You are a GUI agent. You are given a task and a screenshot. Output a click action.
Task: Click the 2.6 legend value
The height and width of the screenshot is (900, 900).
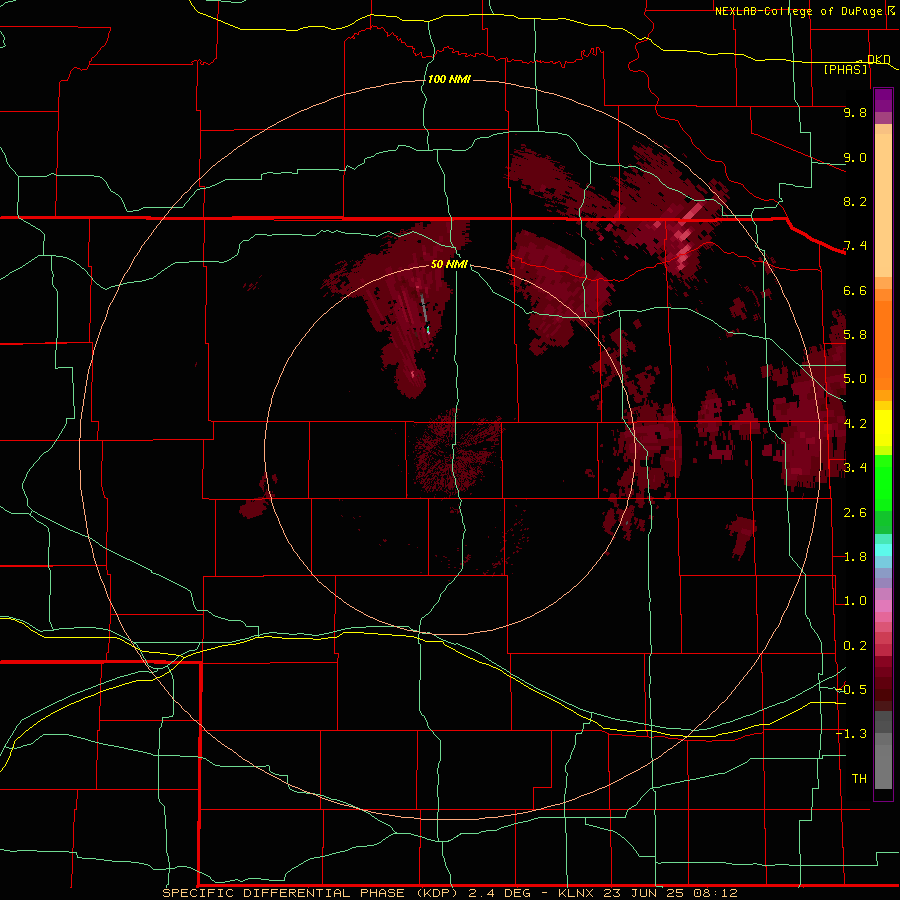[855, 513]
